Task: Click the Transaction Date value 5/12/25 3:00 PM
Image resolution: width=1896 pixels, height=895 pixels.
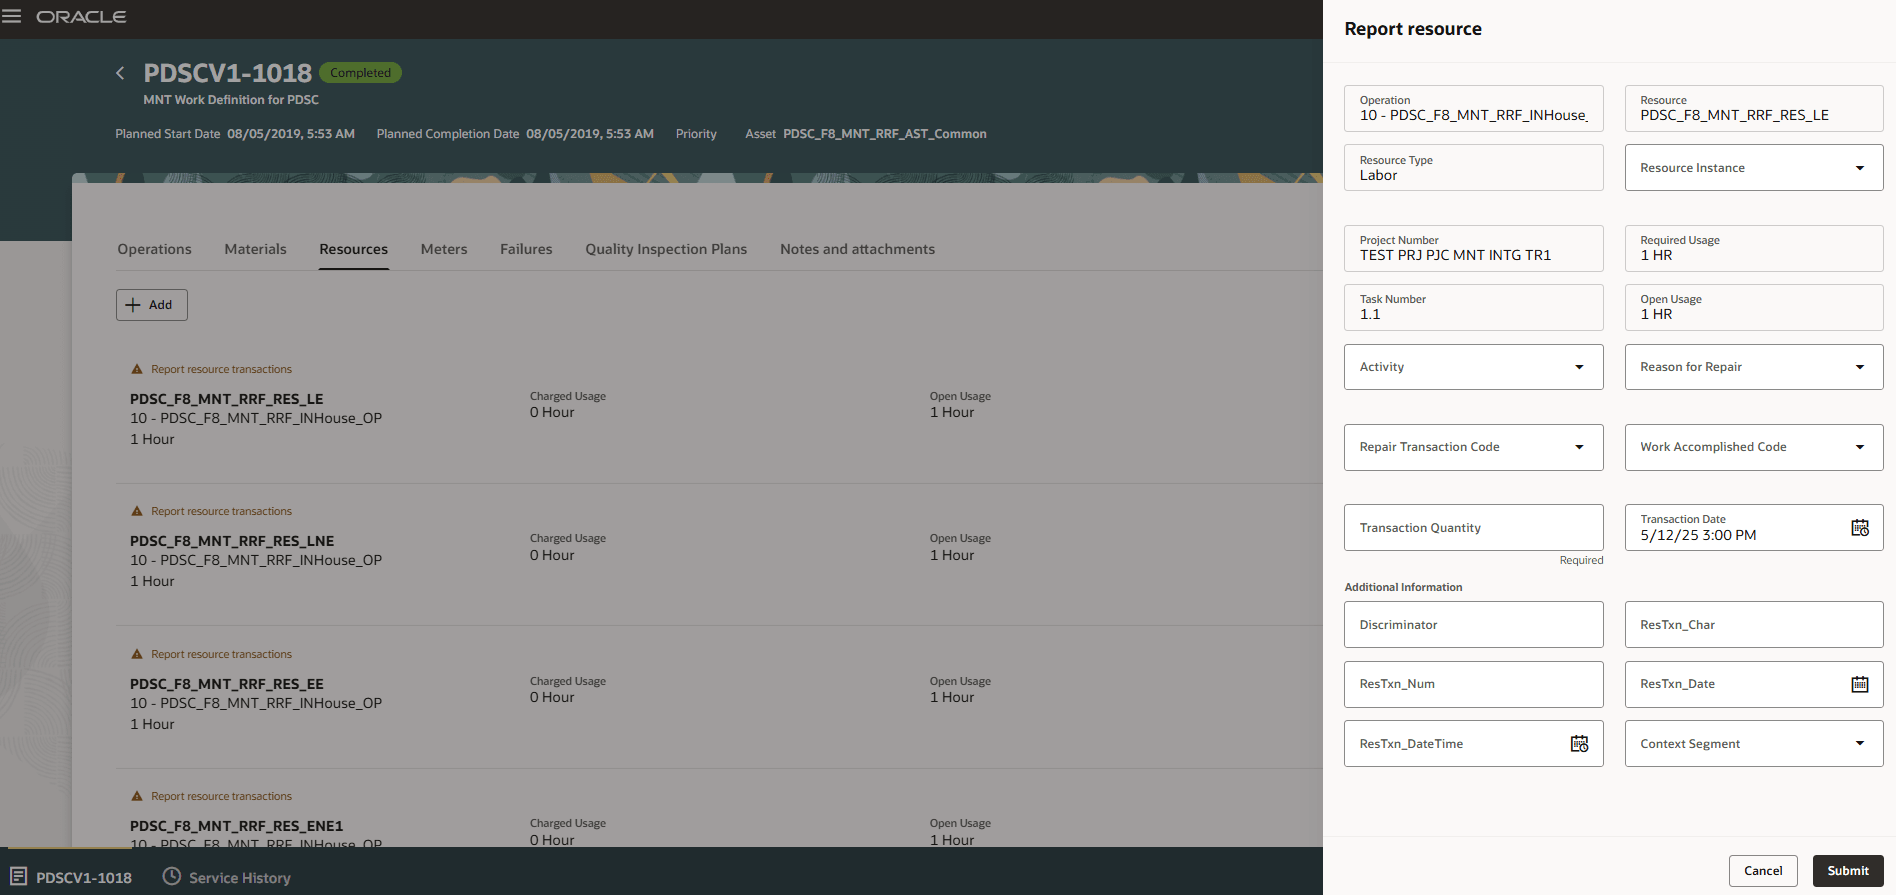Action: [x=1698, y=536]
